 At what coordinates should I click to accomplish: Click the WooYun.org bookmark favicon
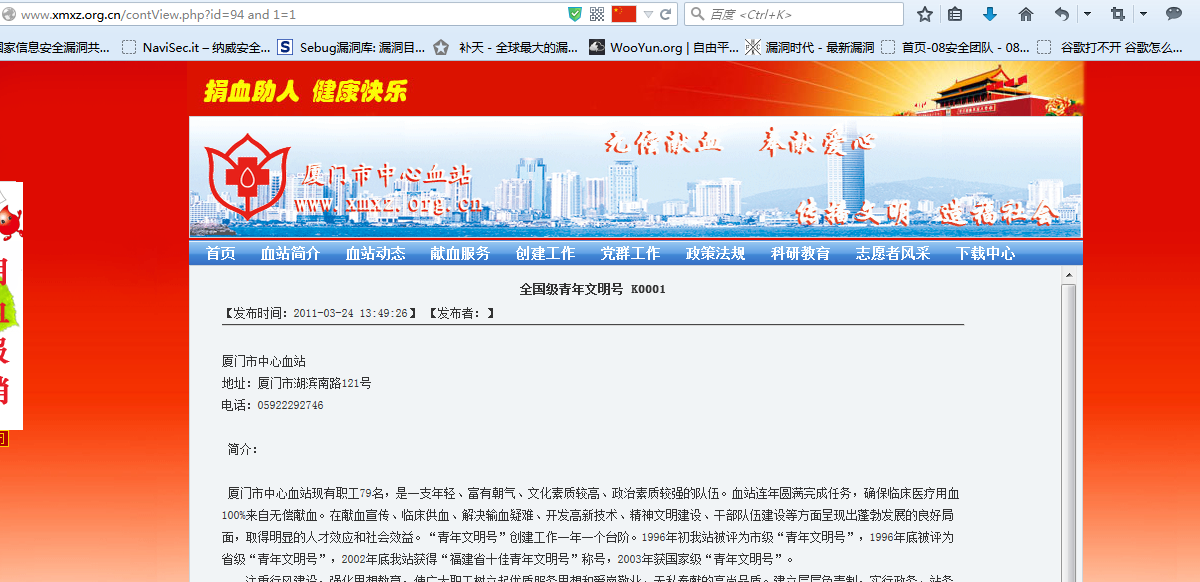click(597, 47)
